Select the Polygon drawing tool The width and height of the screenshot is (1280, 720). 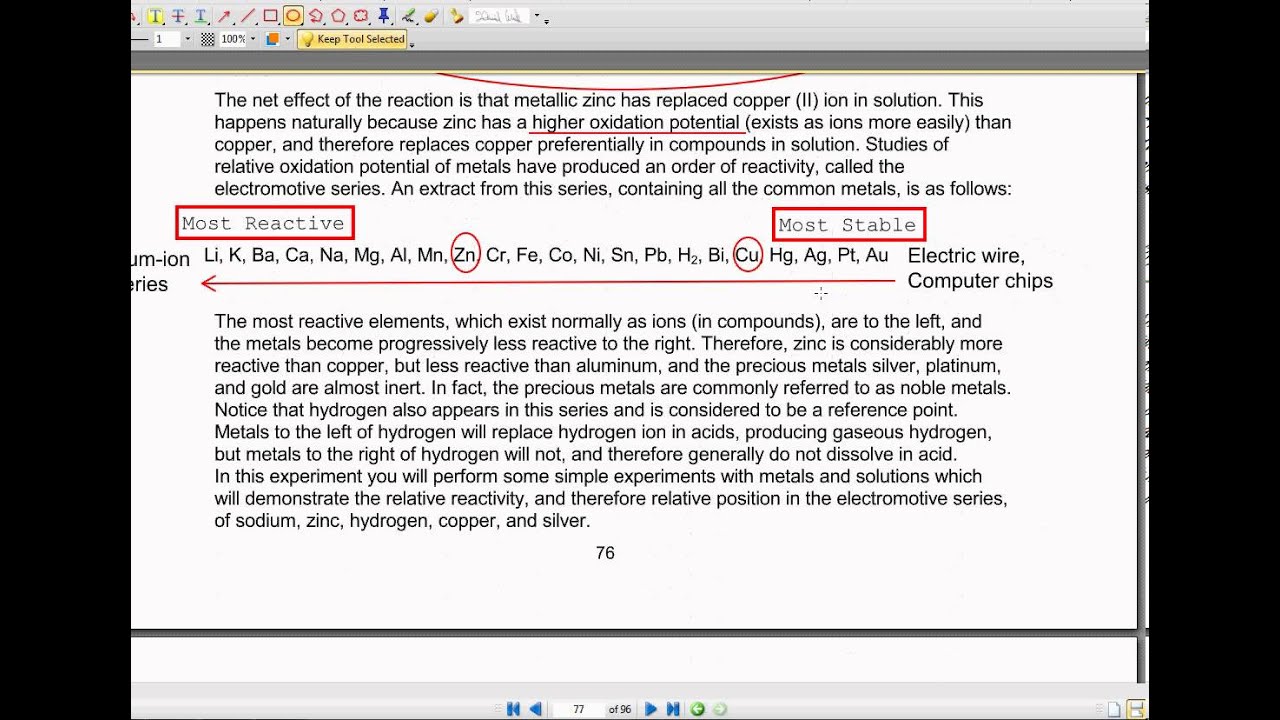(x=338, y=16)
